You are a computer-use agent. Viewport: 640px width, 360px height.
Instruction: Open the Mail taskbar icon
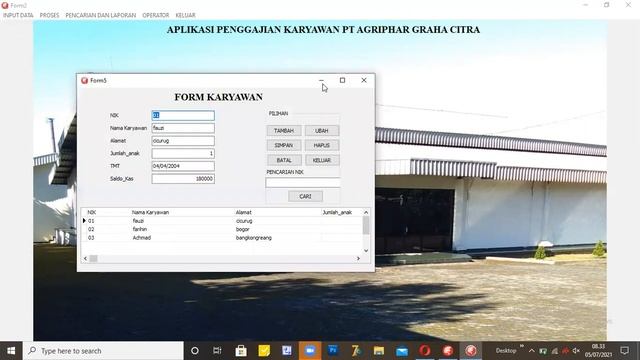(x=402, y=351)
